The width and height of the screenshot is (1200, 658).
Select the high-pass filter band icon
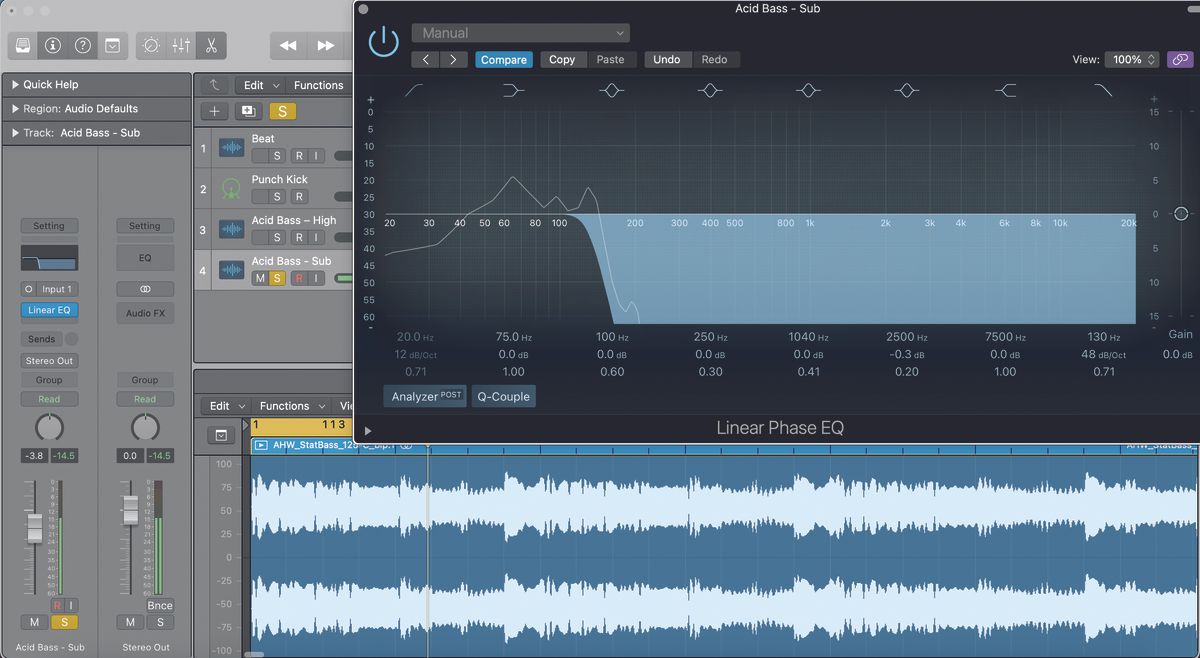click(x=412, y=90)
